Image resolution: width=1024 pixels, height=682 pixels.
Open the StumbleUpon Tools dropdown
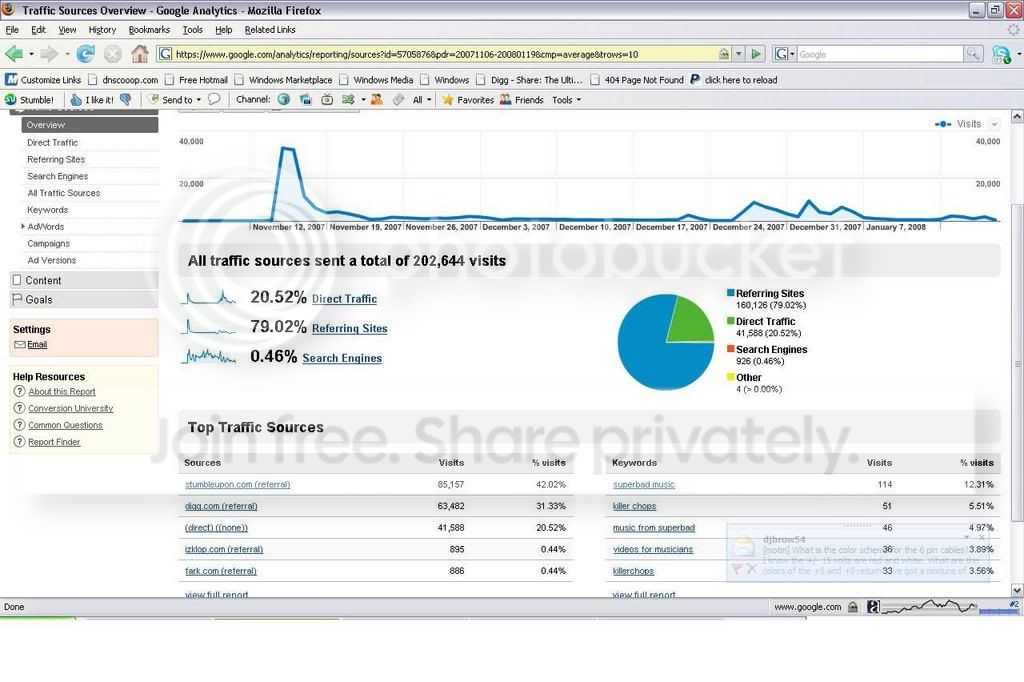pos(566,100)
